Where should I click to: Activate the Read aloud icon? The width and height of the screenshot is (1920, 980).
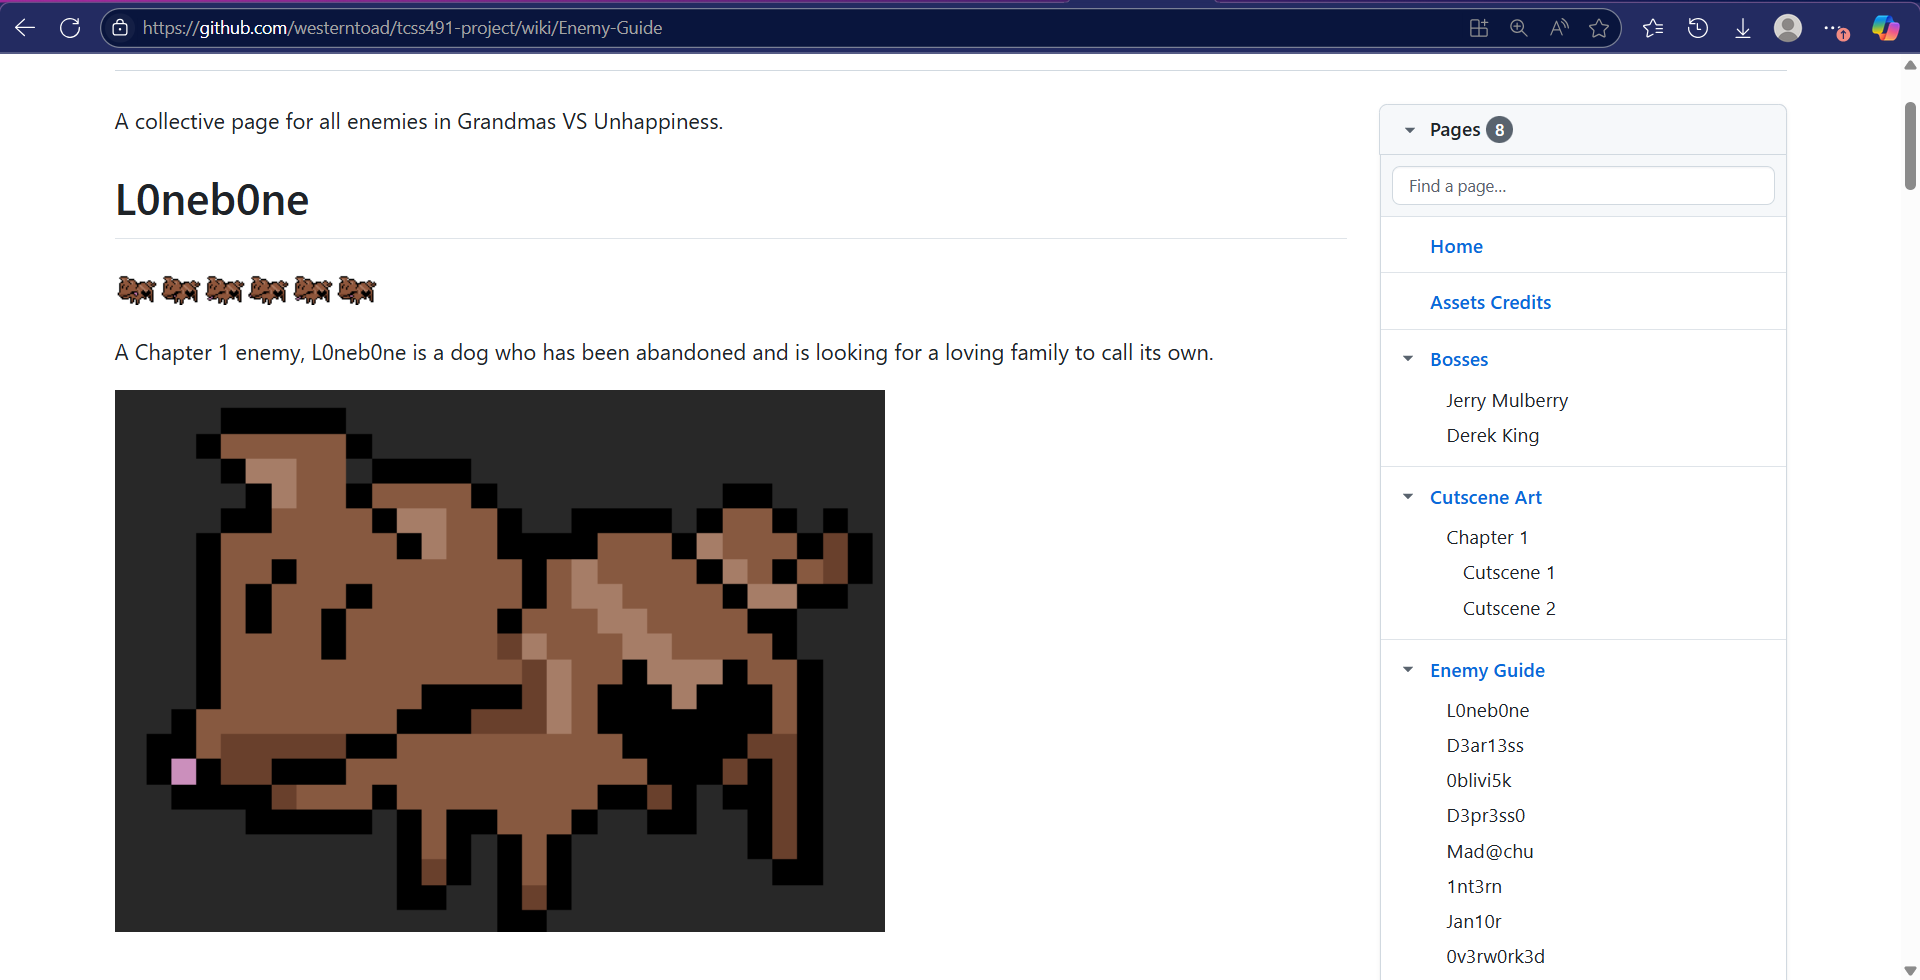tap(1559, 28)
